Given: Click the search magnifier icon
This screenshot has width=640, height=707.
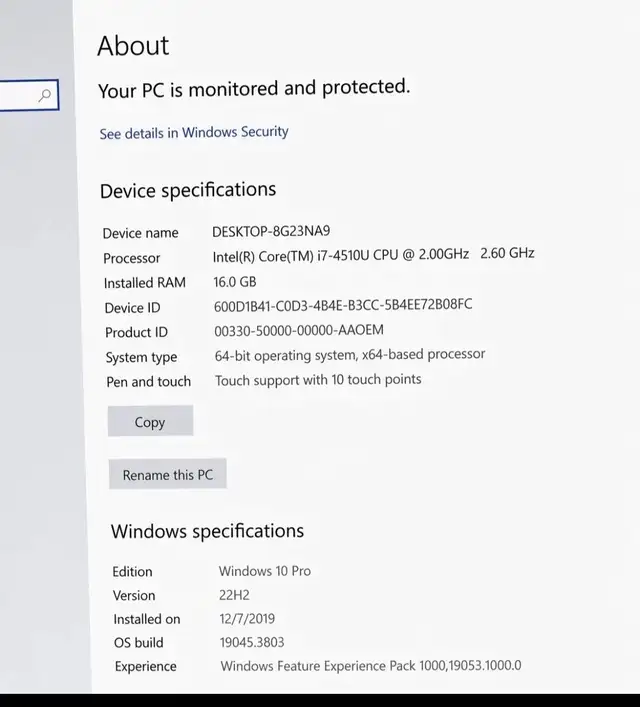Looking at the screenshot, I should tap(45, 95).
